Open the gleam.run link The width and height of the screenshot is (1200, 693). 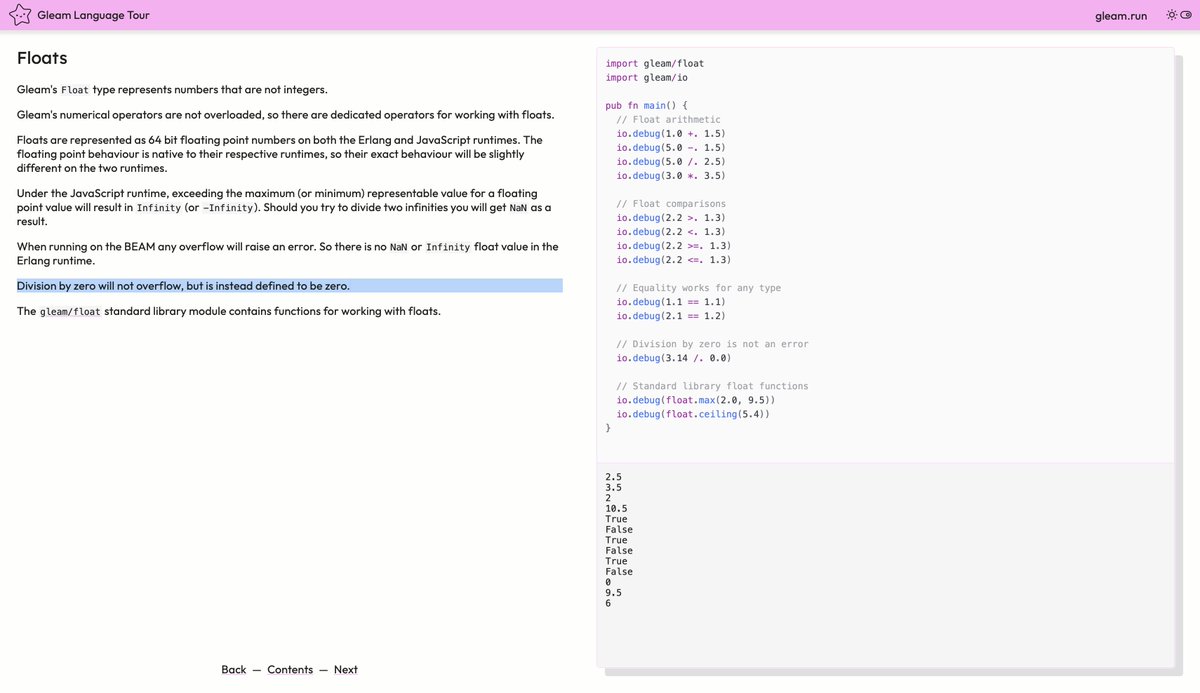[x=1121, y=16]
